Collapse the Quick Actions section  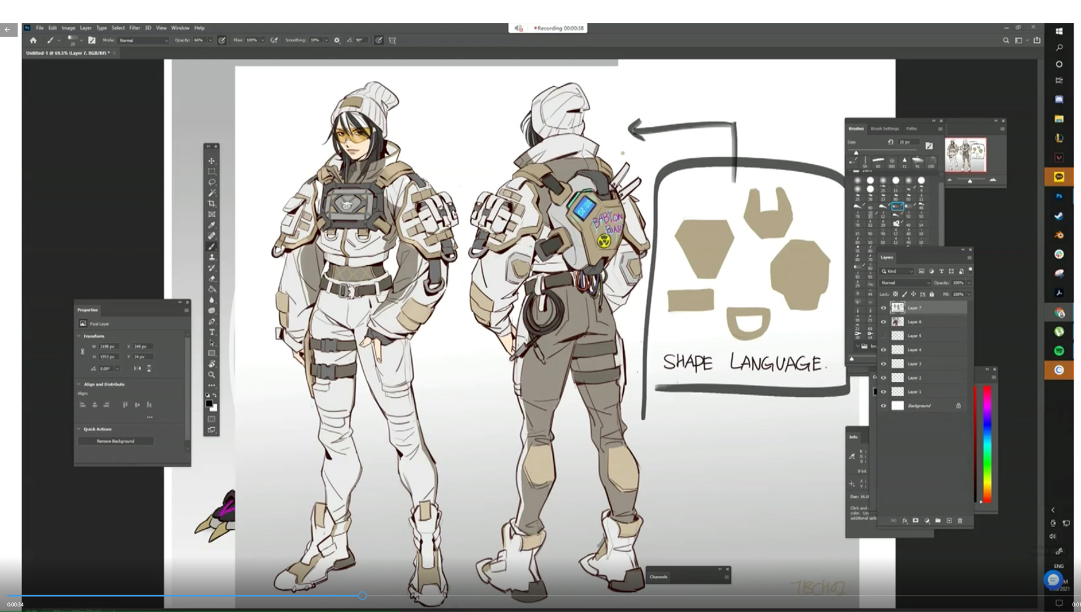tap(79, 429)
